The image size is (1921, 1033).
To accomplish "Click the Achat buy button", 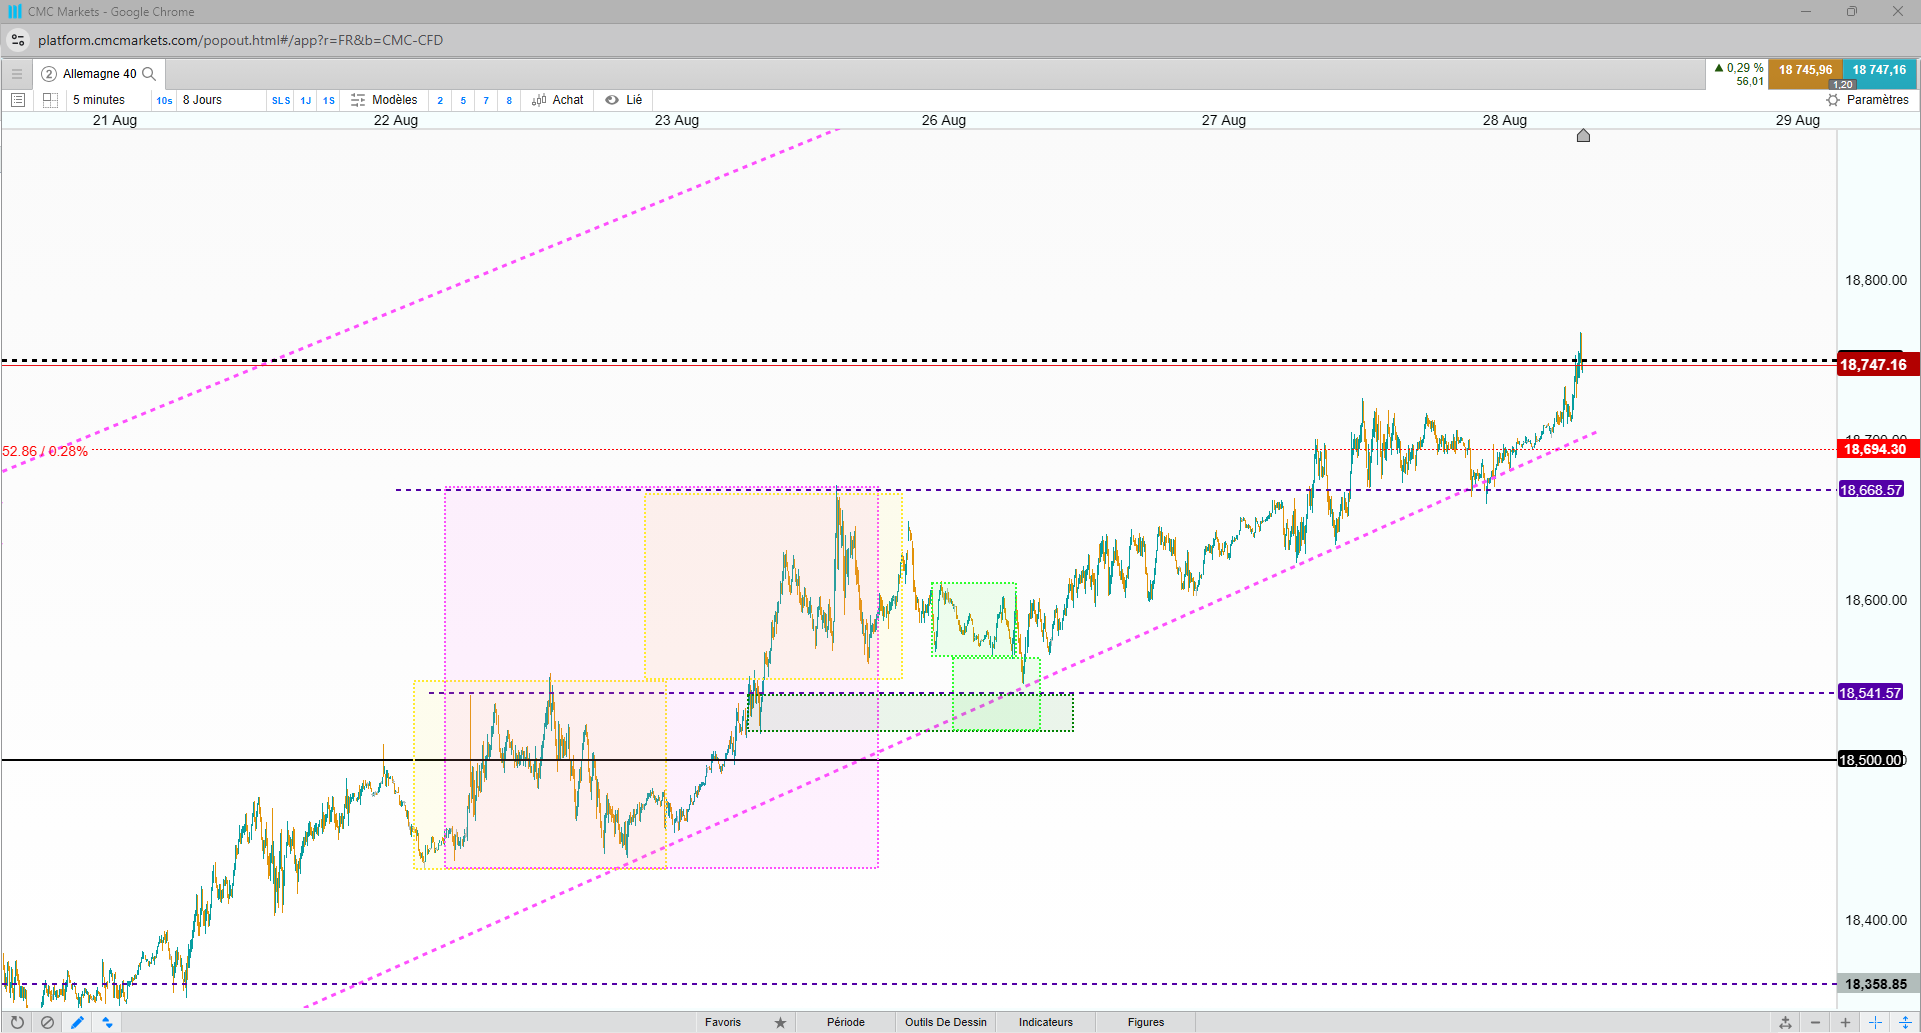I will click(x=558, y=100).
